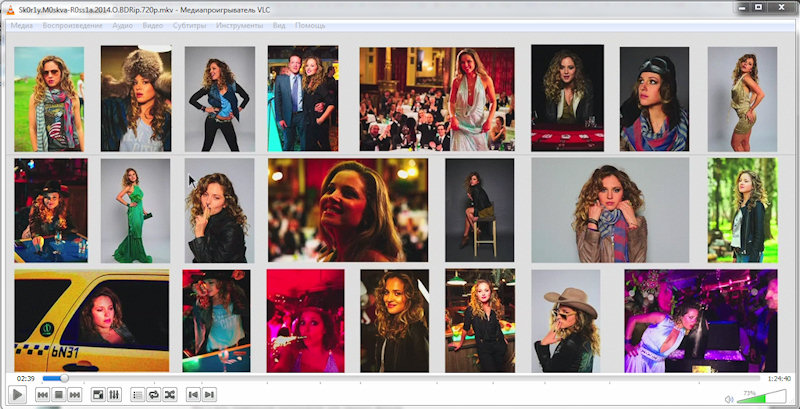Open extended settings equalizer panel
Viewport: 800px width, 409px height.
click(x=114, y=395)
